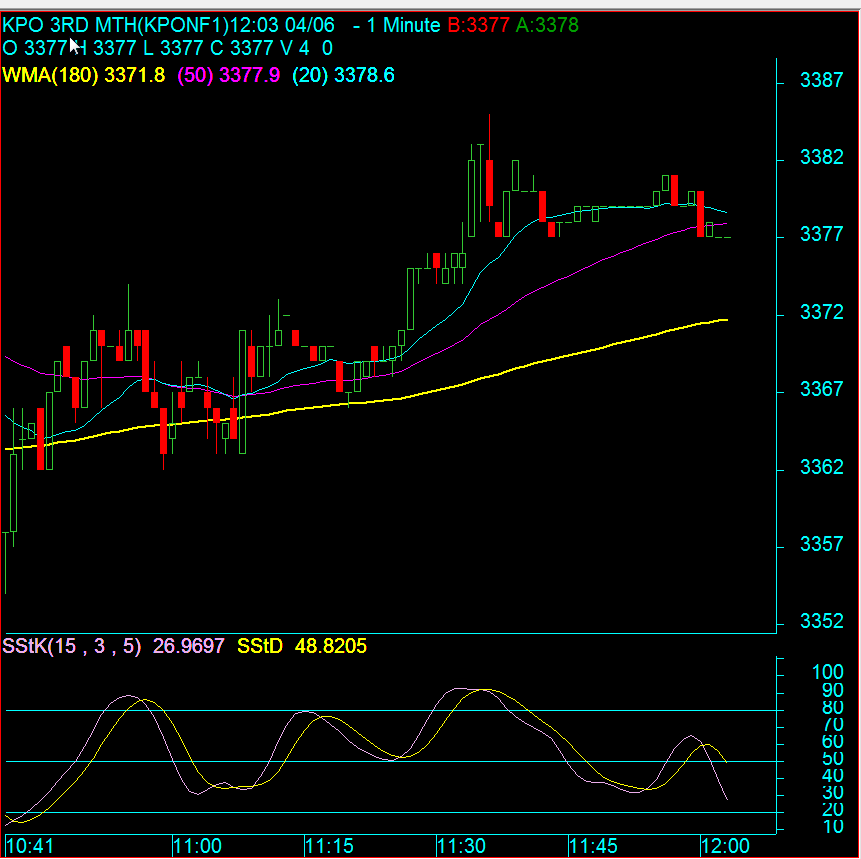Click the 3377 price axis label
Image resolution: width=861 pixels, height=859 pixels.
coord(821,235)
